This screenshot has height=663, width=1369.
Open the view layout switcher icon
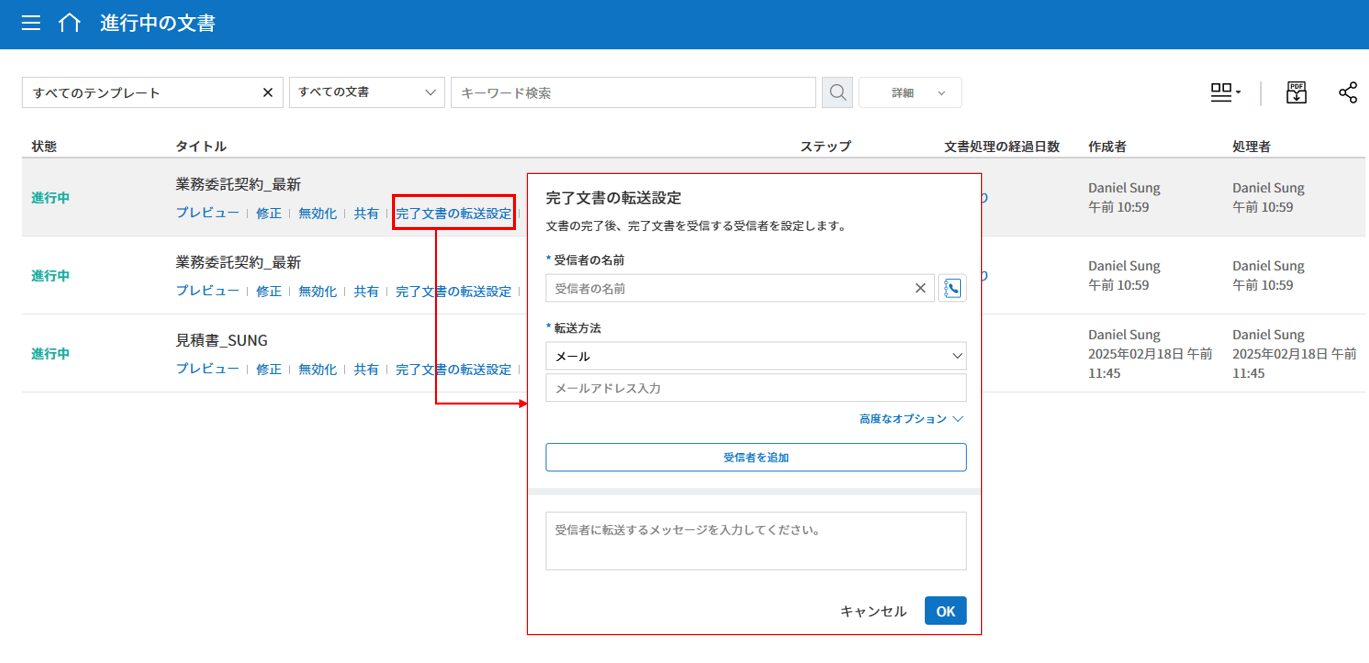[1225, 93]
